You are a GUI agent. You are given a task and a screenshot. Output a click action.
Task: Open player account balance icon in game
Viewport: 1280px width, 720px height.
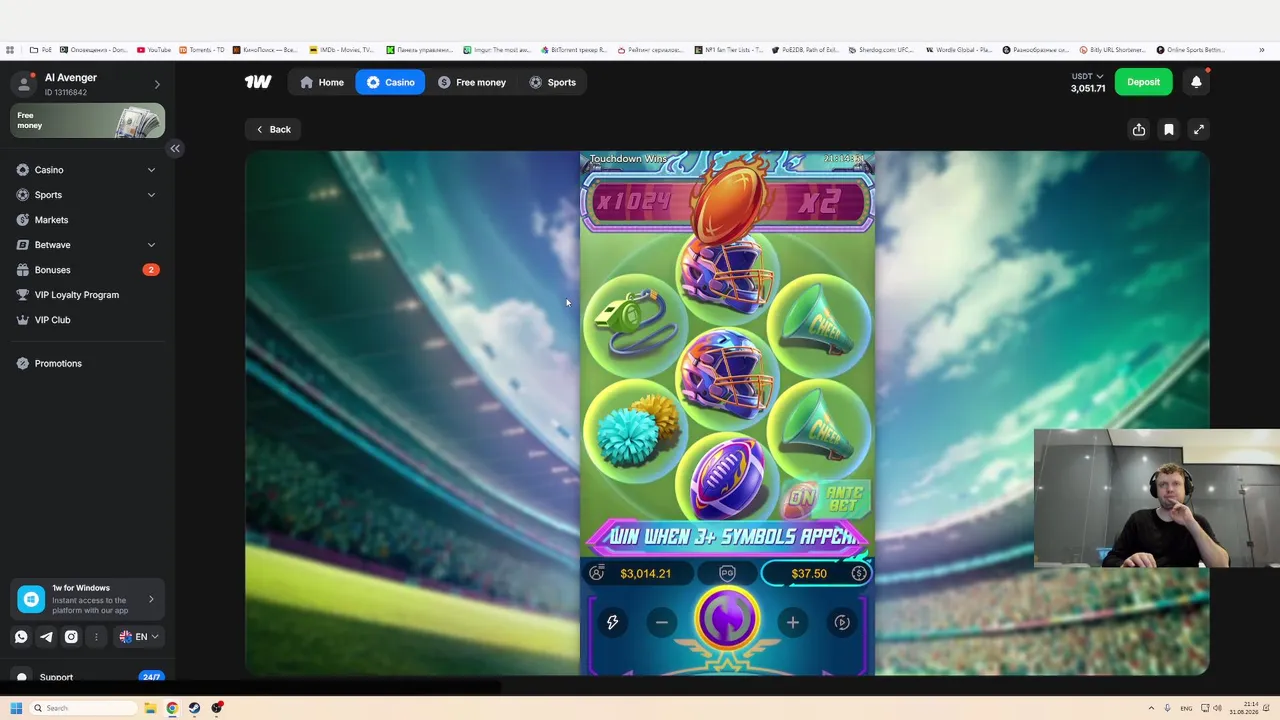pyautogui.click(x=597, y=573)
